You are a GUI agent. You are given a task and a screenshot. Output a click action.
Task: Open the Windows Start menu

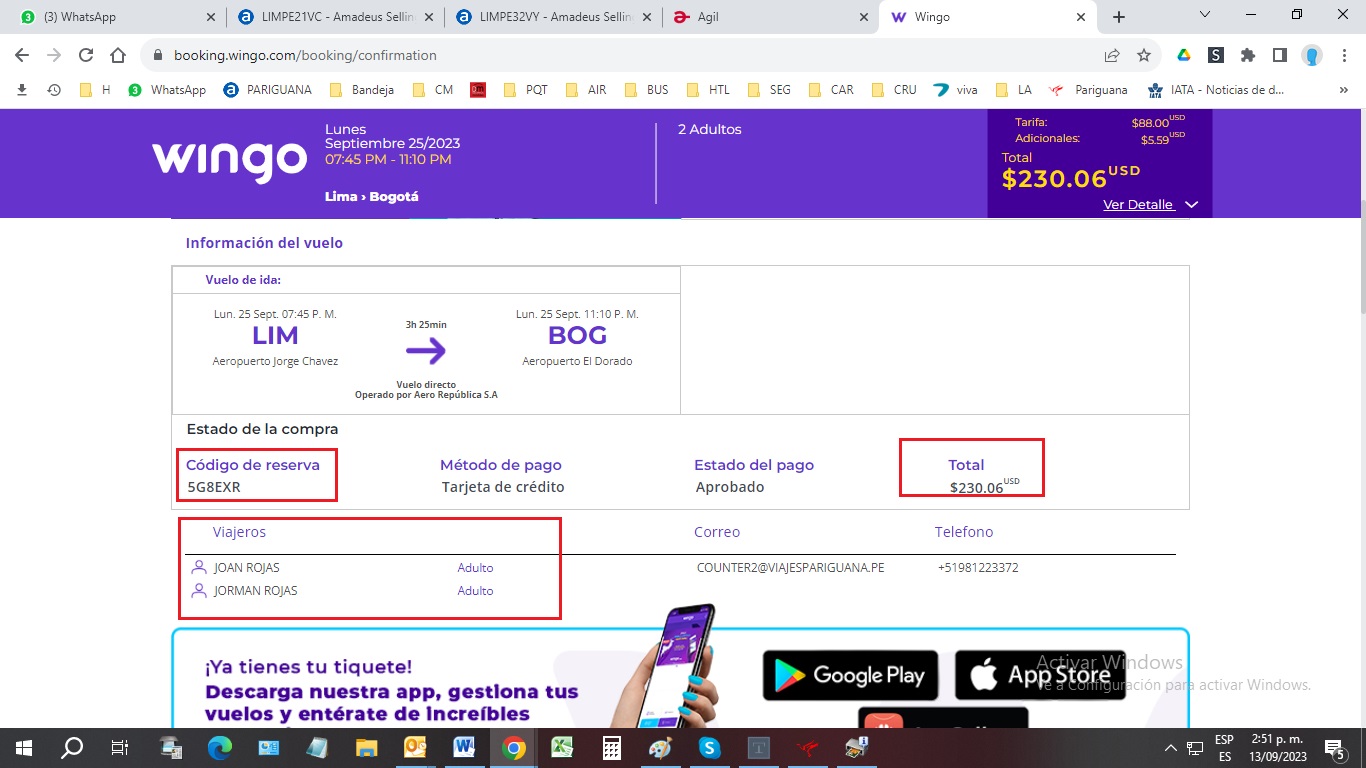pyautogui.click(x=24, y=747)
